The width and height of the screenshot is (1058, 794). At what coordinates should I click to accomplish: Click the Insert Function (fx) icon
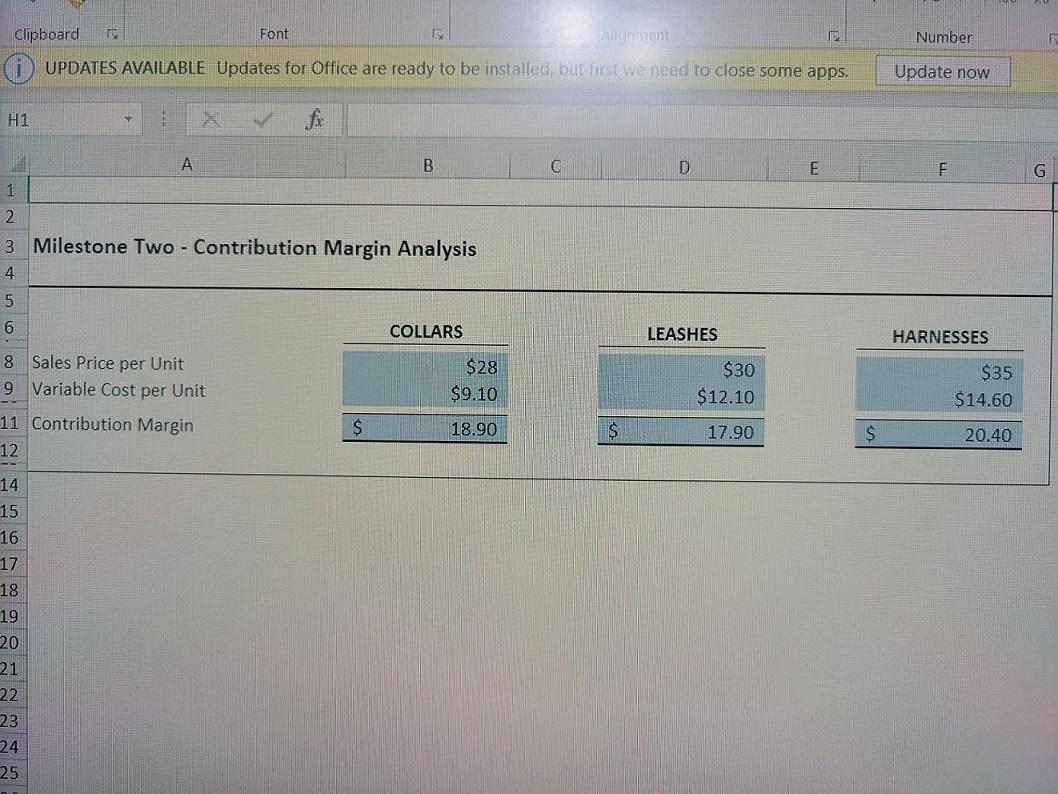coord(315,119)
